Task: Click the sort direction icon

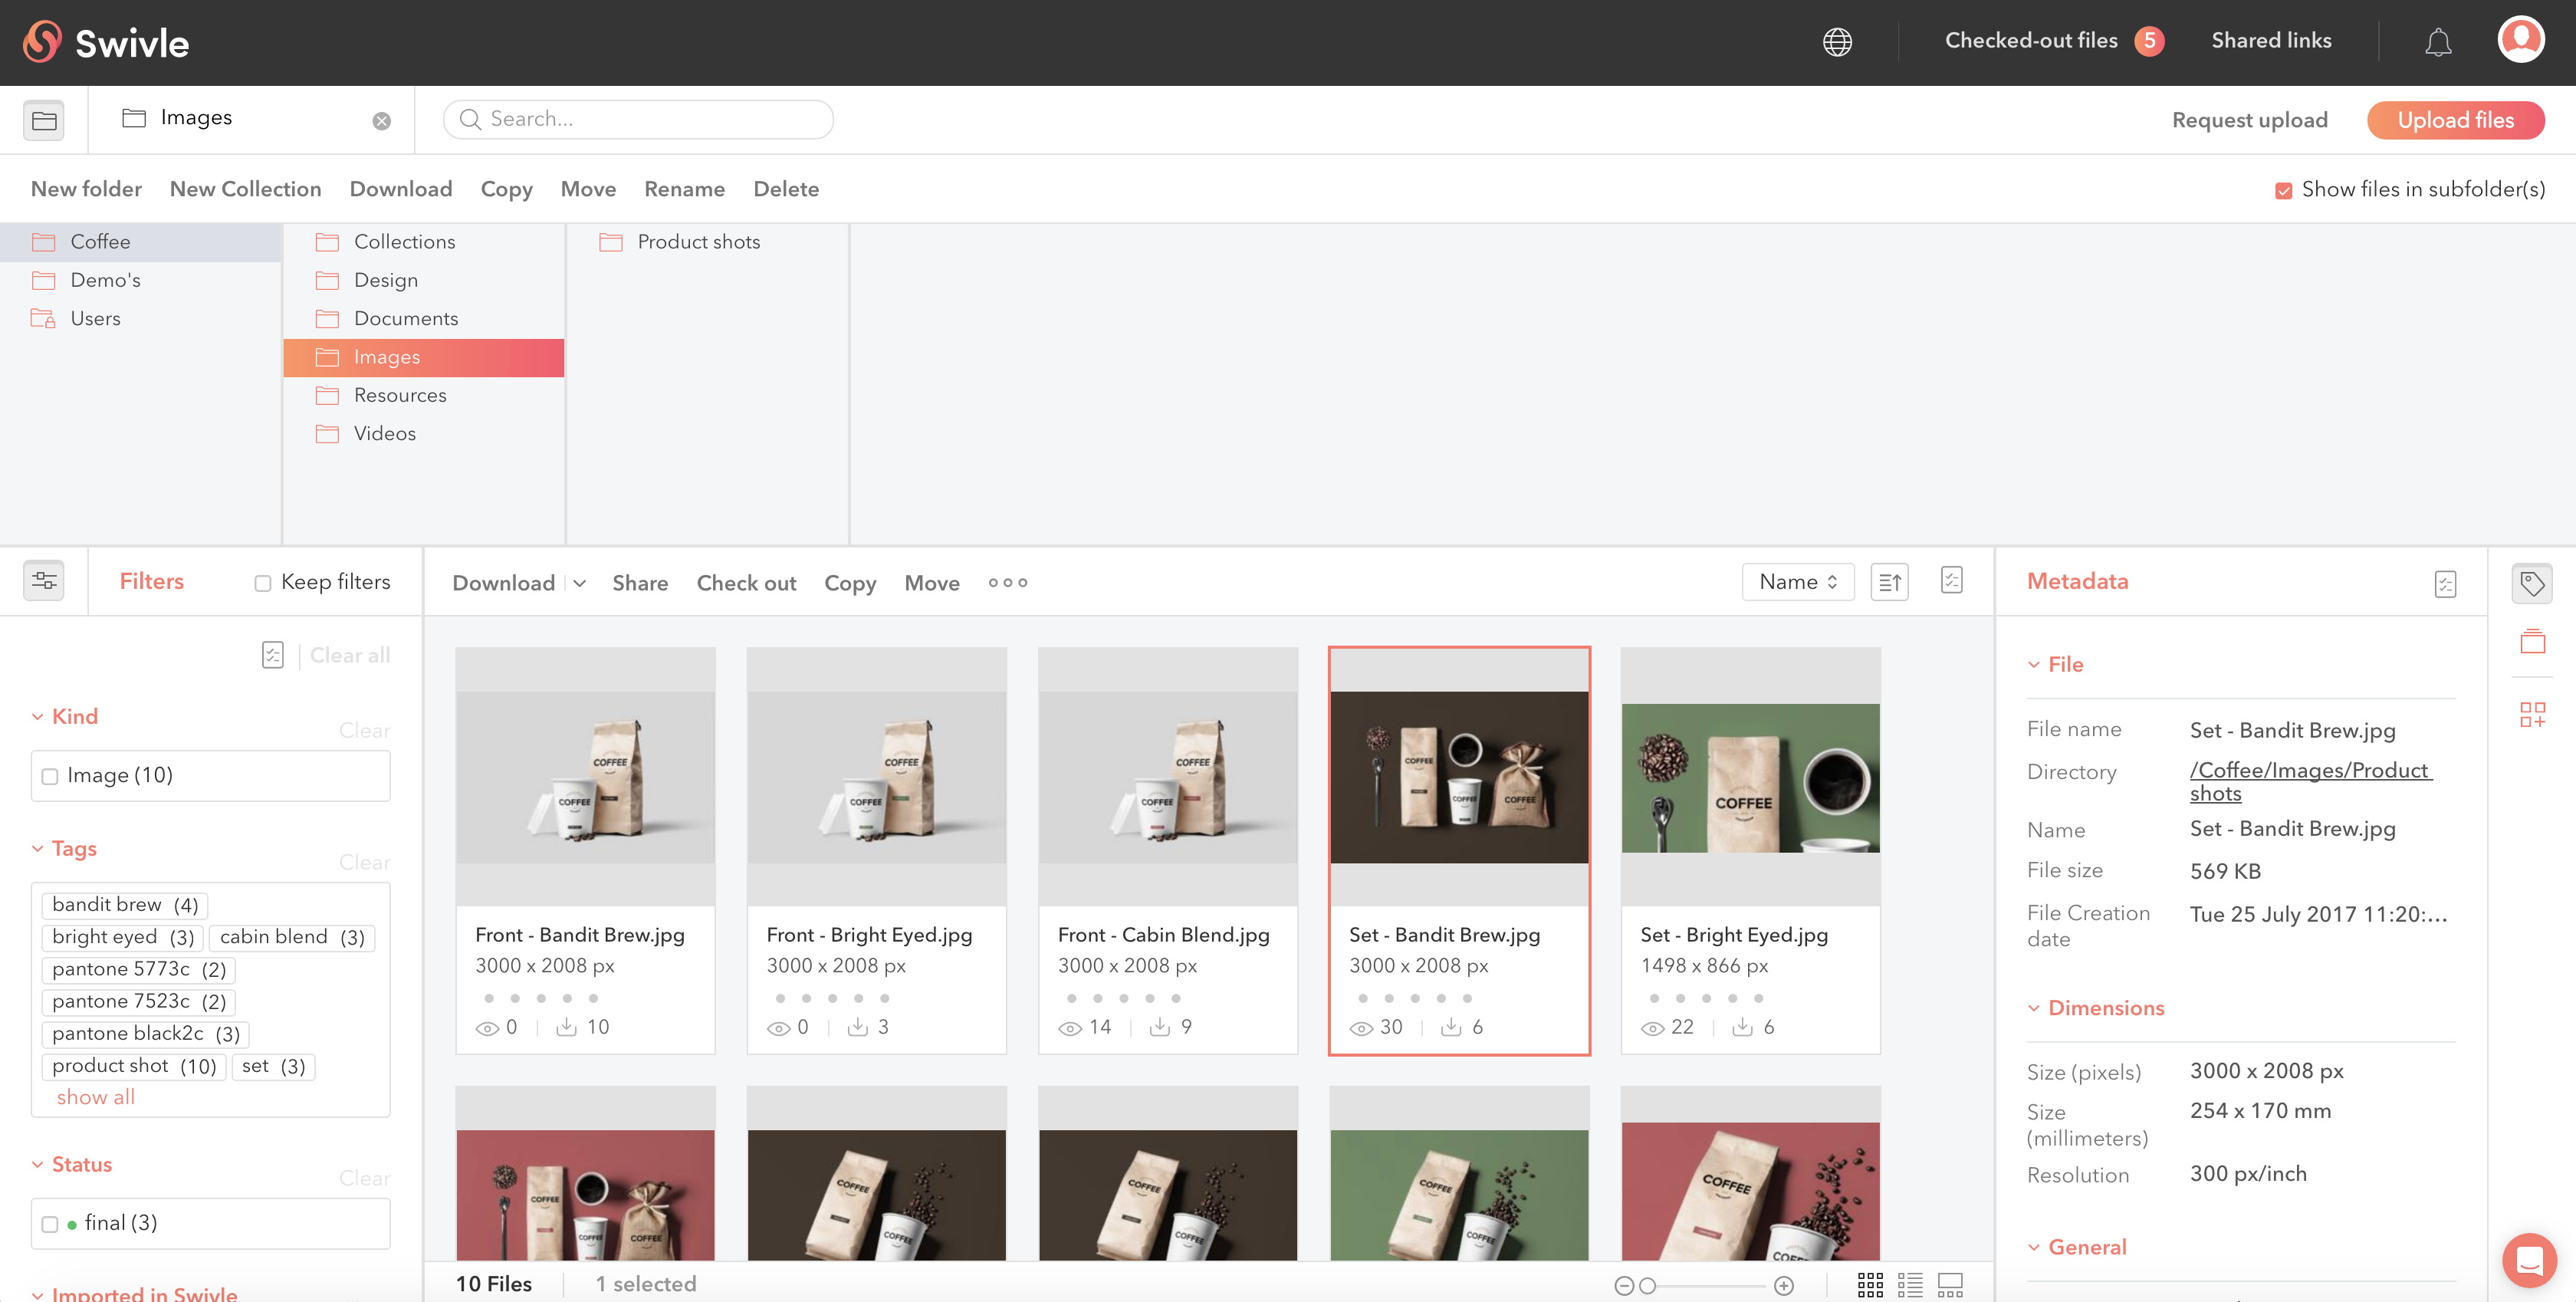Action: tap(1888, 582)
